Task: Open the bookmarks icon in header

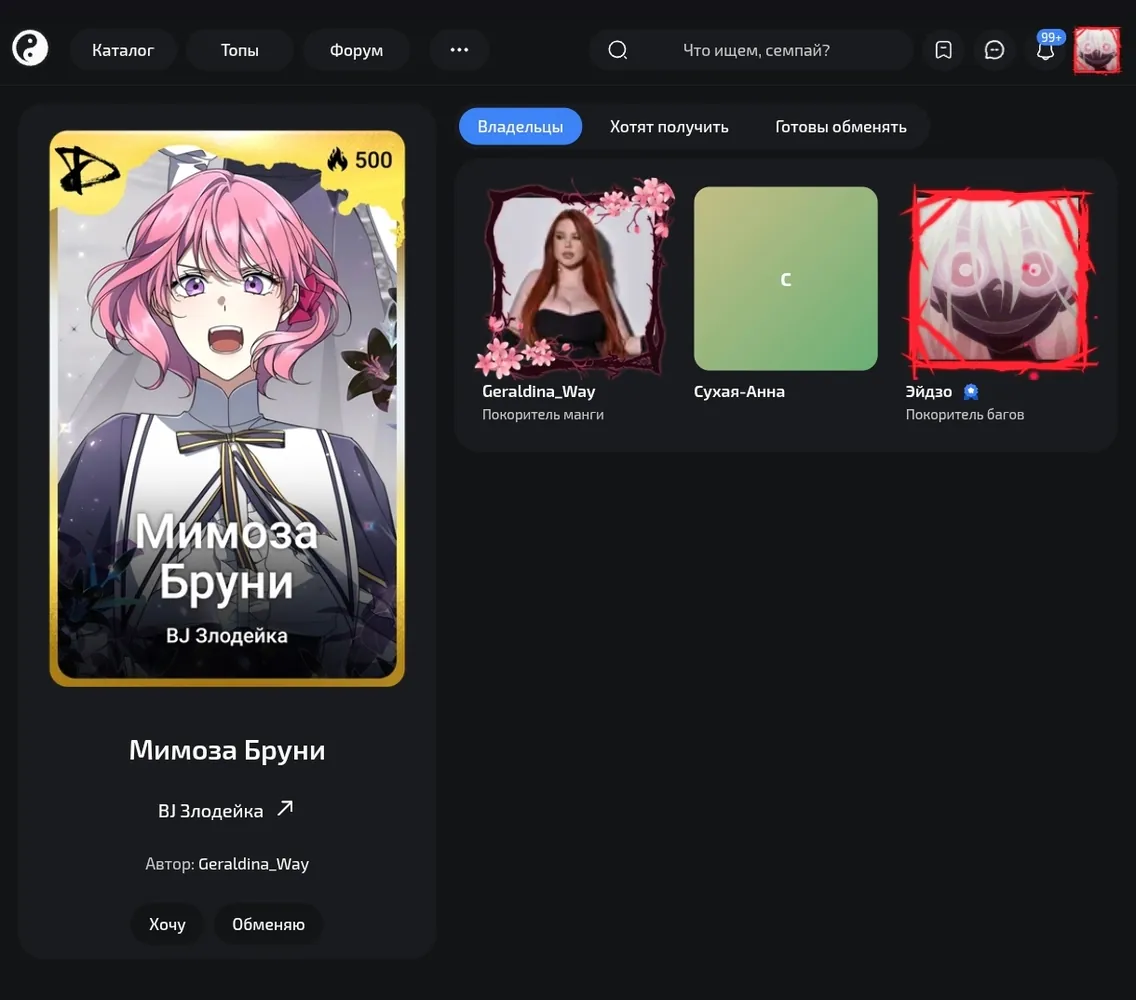Action: pos(943,50)
